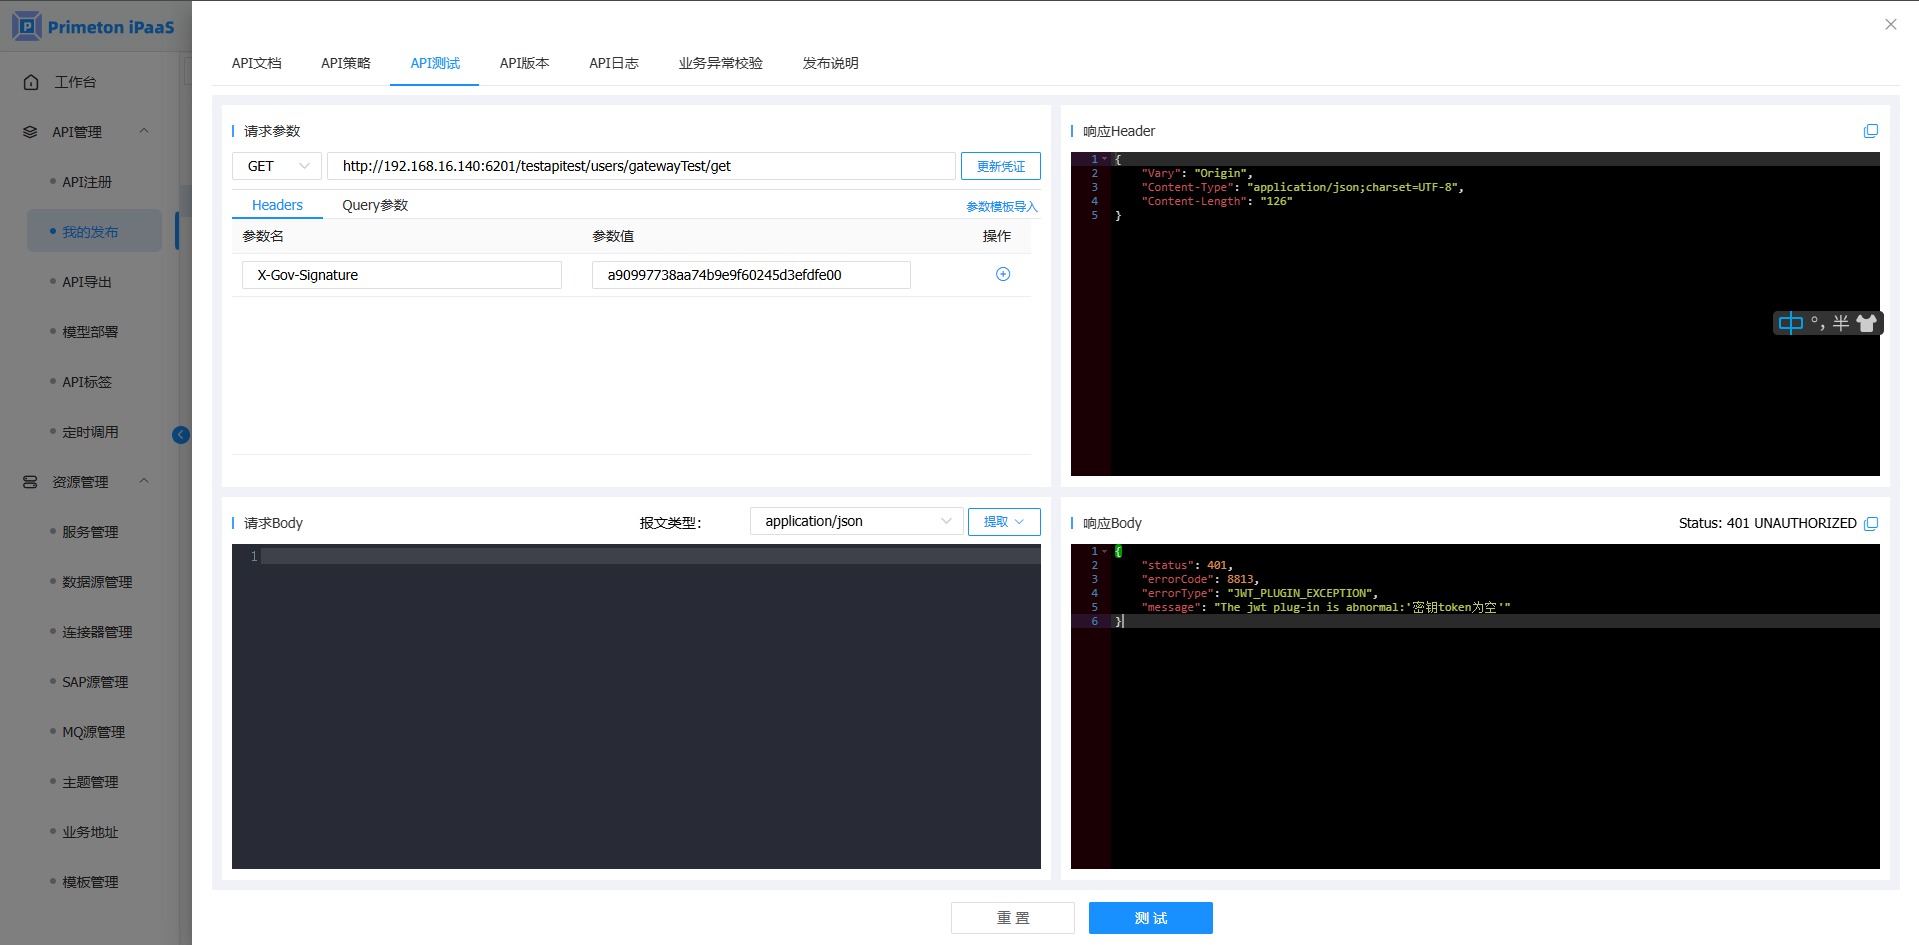1919x945 pixels.
Task: Click the sidebar collapse arrow icon
Action: pos(181,434)
